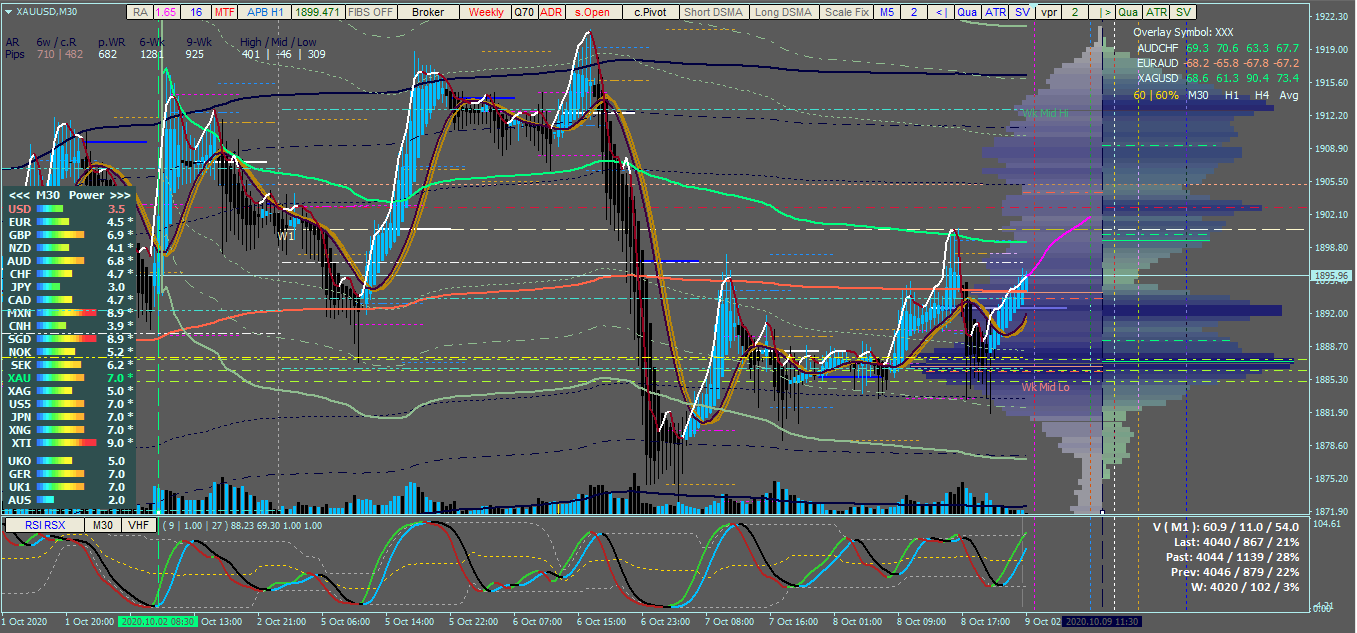The image size is (1357, 633).
Task: Select the red Weekly button
Action: tap(486, 12)
